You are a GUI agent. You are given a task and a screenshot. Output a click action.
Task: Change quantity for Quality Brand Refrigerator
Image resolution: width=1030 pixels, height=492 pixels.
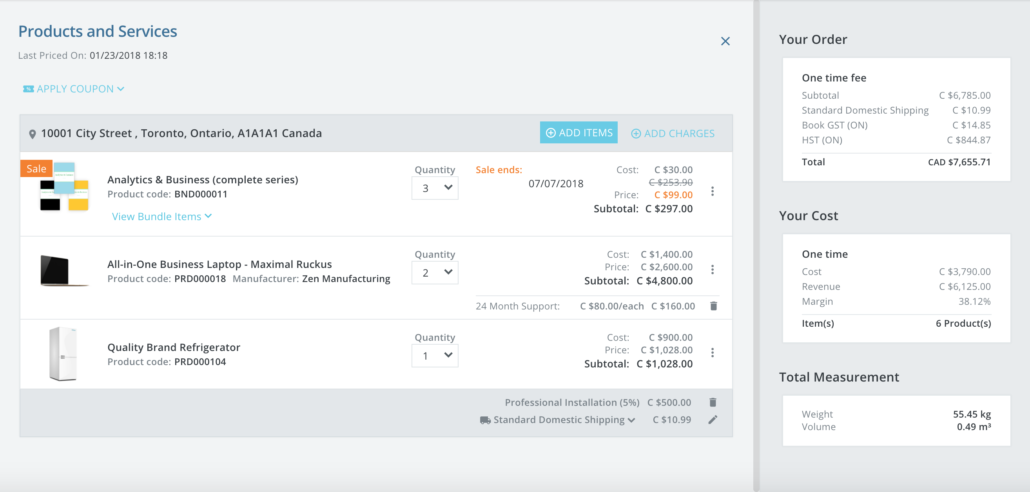click(435, 355)
